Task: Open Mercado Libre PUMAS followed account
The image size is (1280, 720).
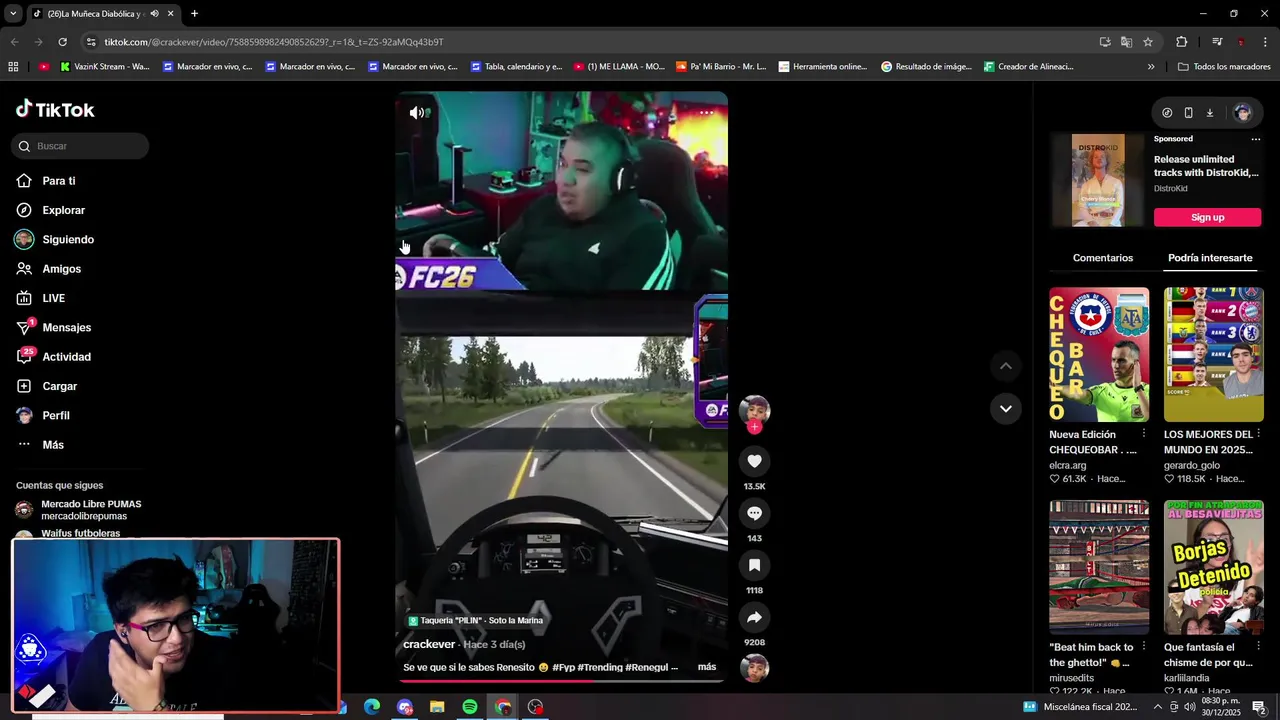Action: pos(80,510)
